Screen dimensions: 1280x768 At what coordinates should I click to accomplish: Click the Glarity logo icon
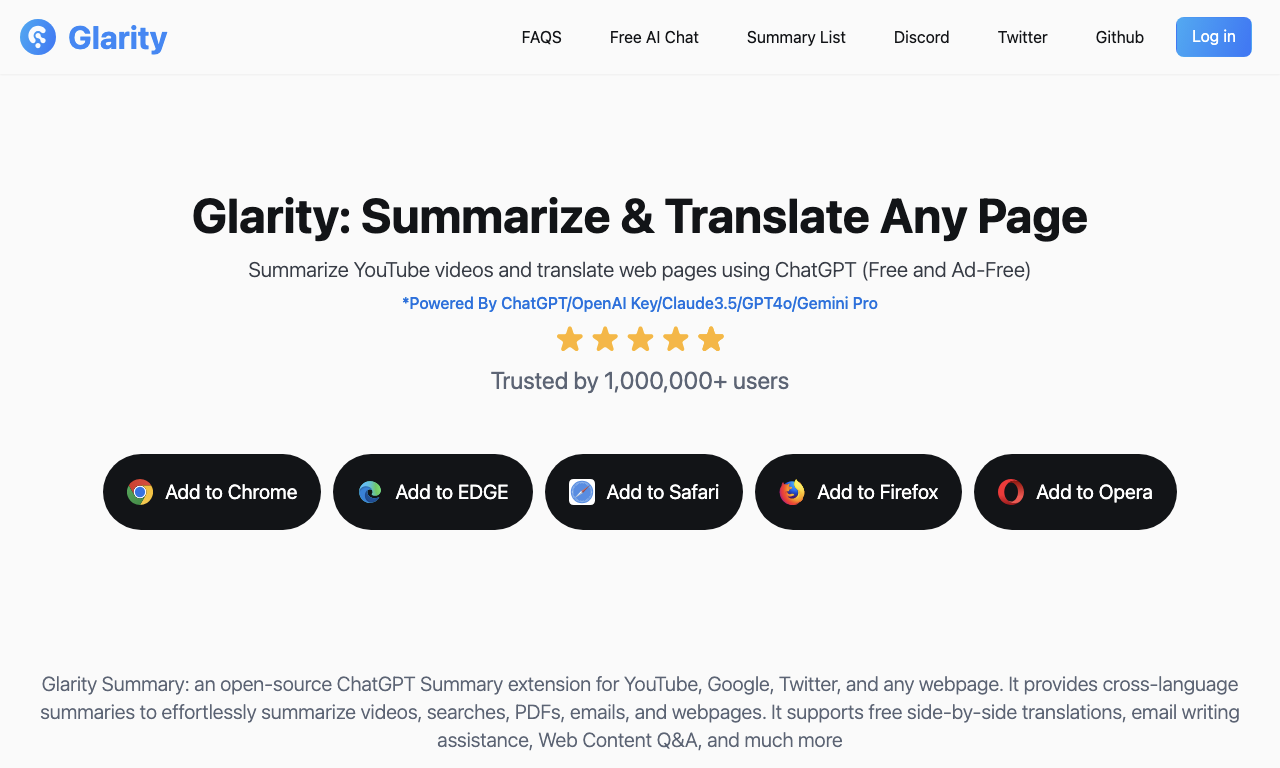tap(38, 37)
